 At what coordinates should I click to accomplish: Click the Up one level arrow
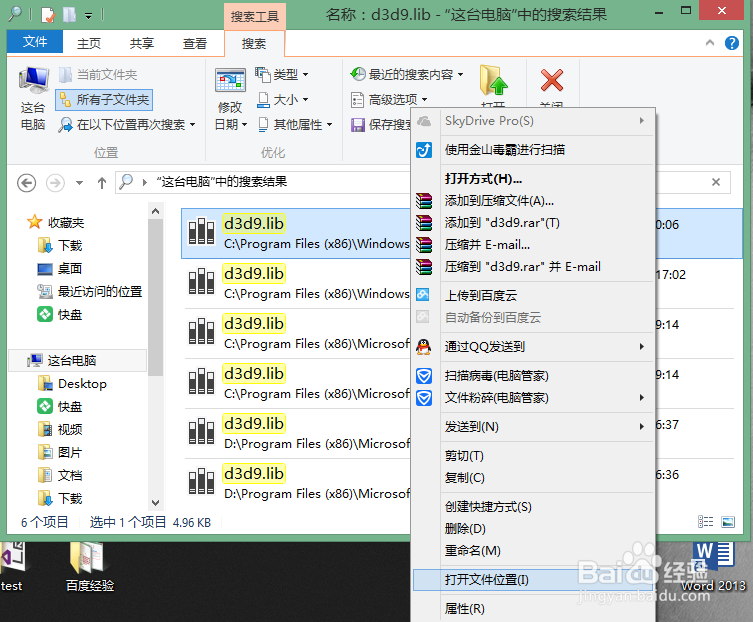(102, 183)
